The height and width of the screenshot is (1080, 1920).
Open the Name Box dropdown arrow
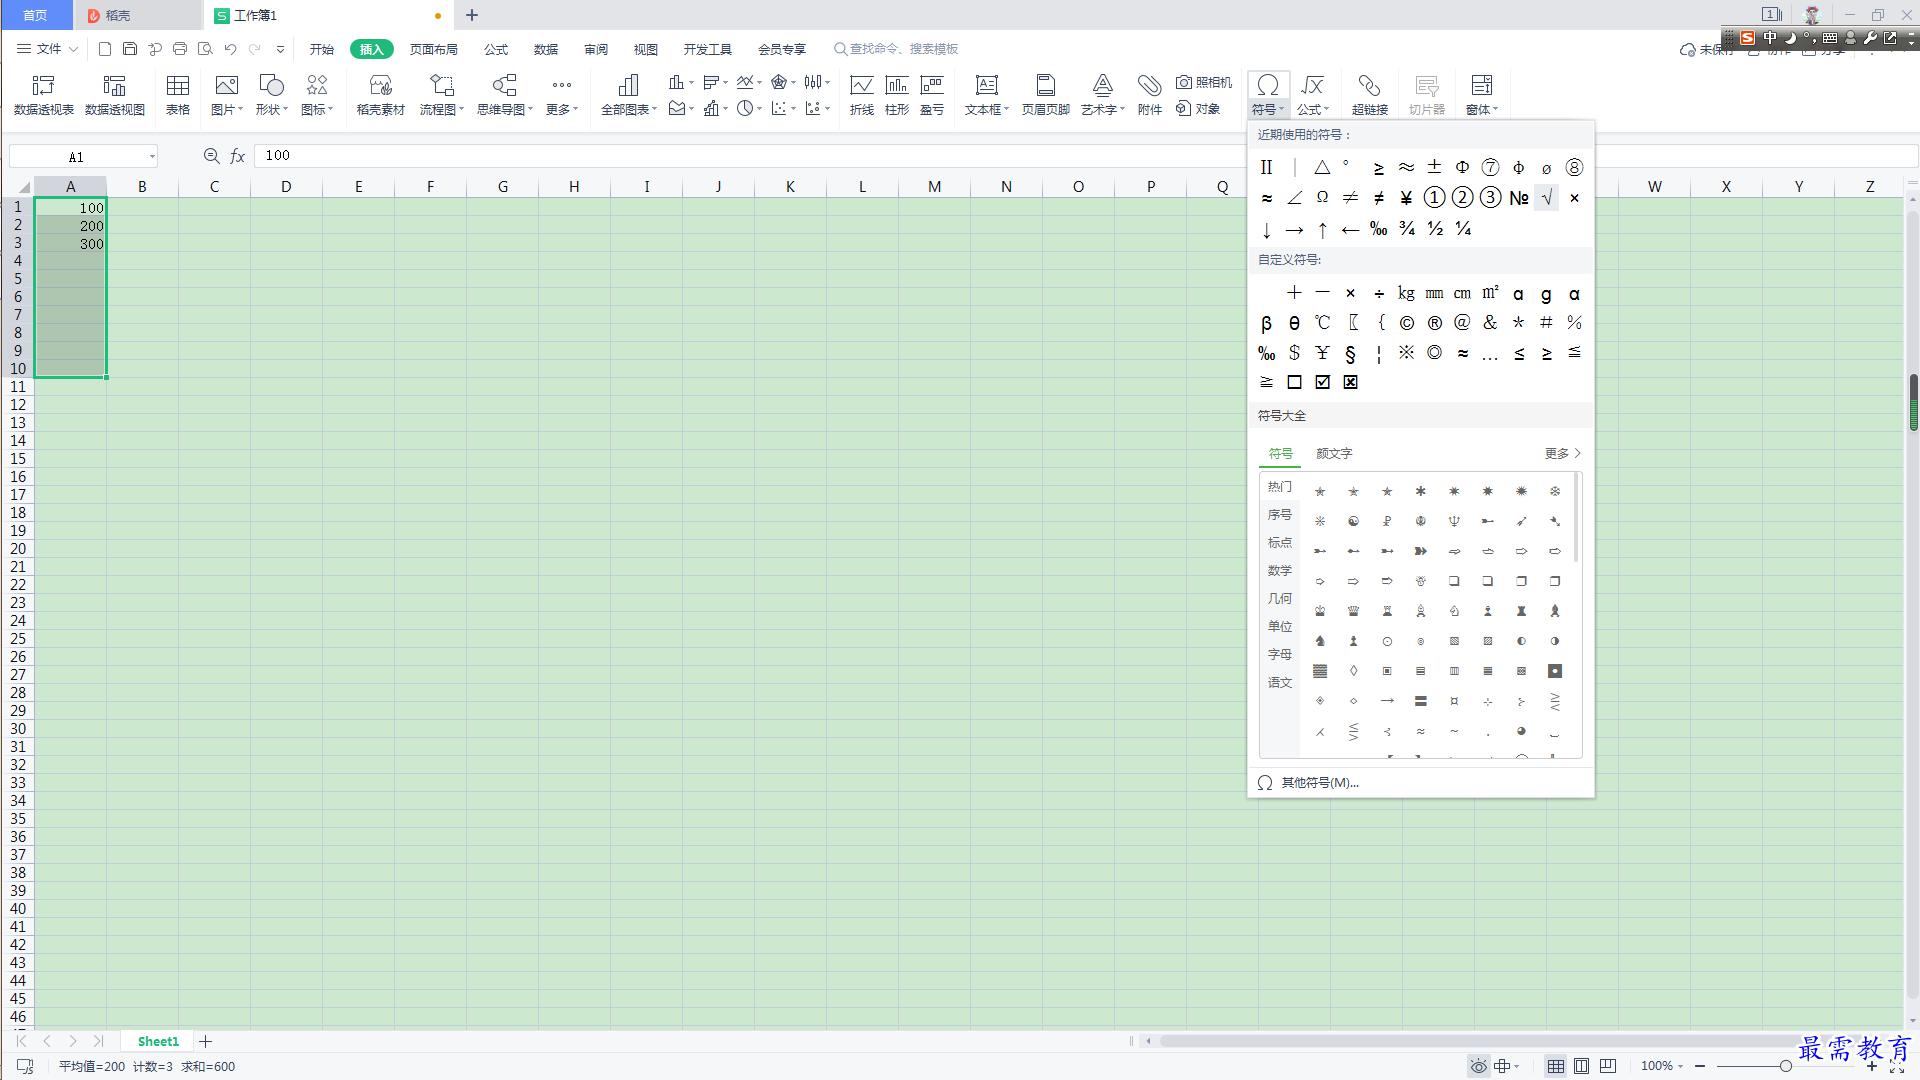coord(152,156)
